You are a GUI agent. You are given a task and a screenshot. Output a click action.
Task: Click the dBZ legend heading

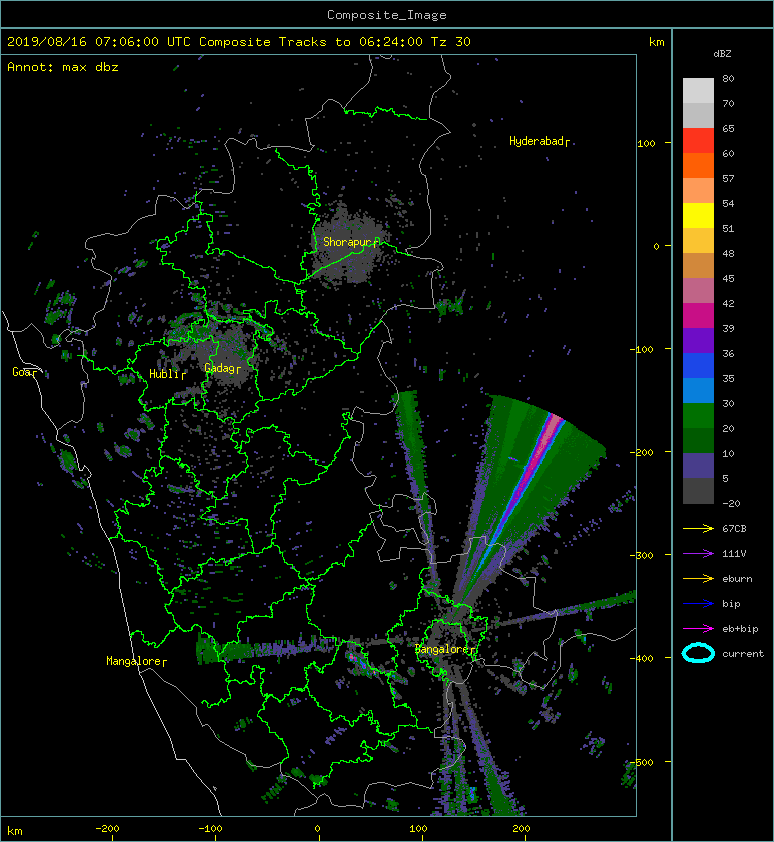coord(722,54)
